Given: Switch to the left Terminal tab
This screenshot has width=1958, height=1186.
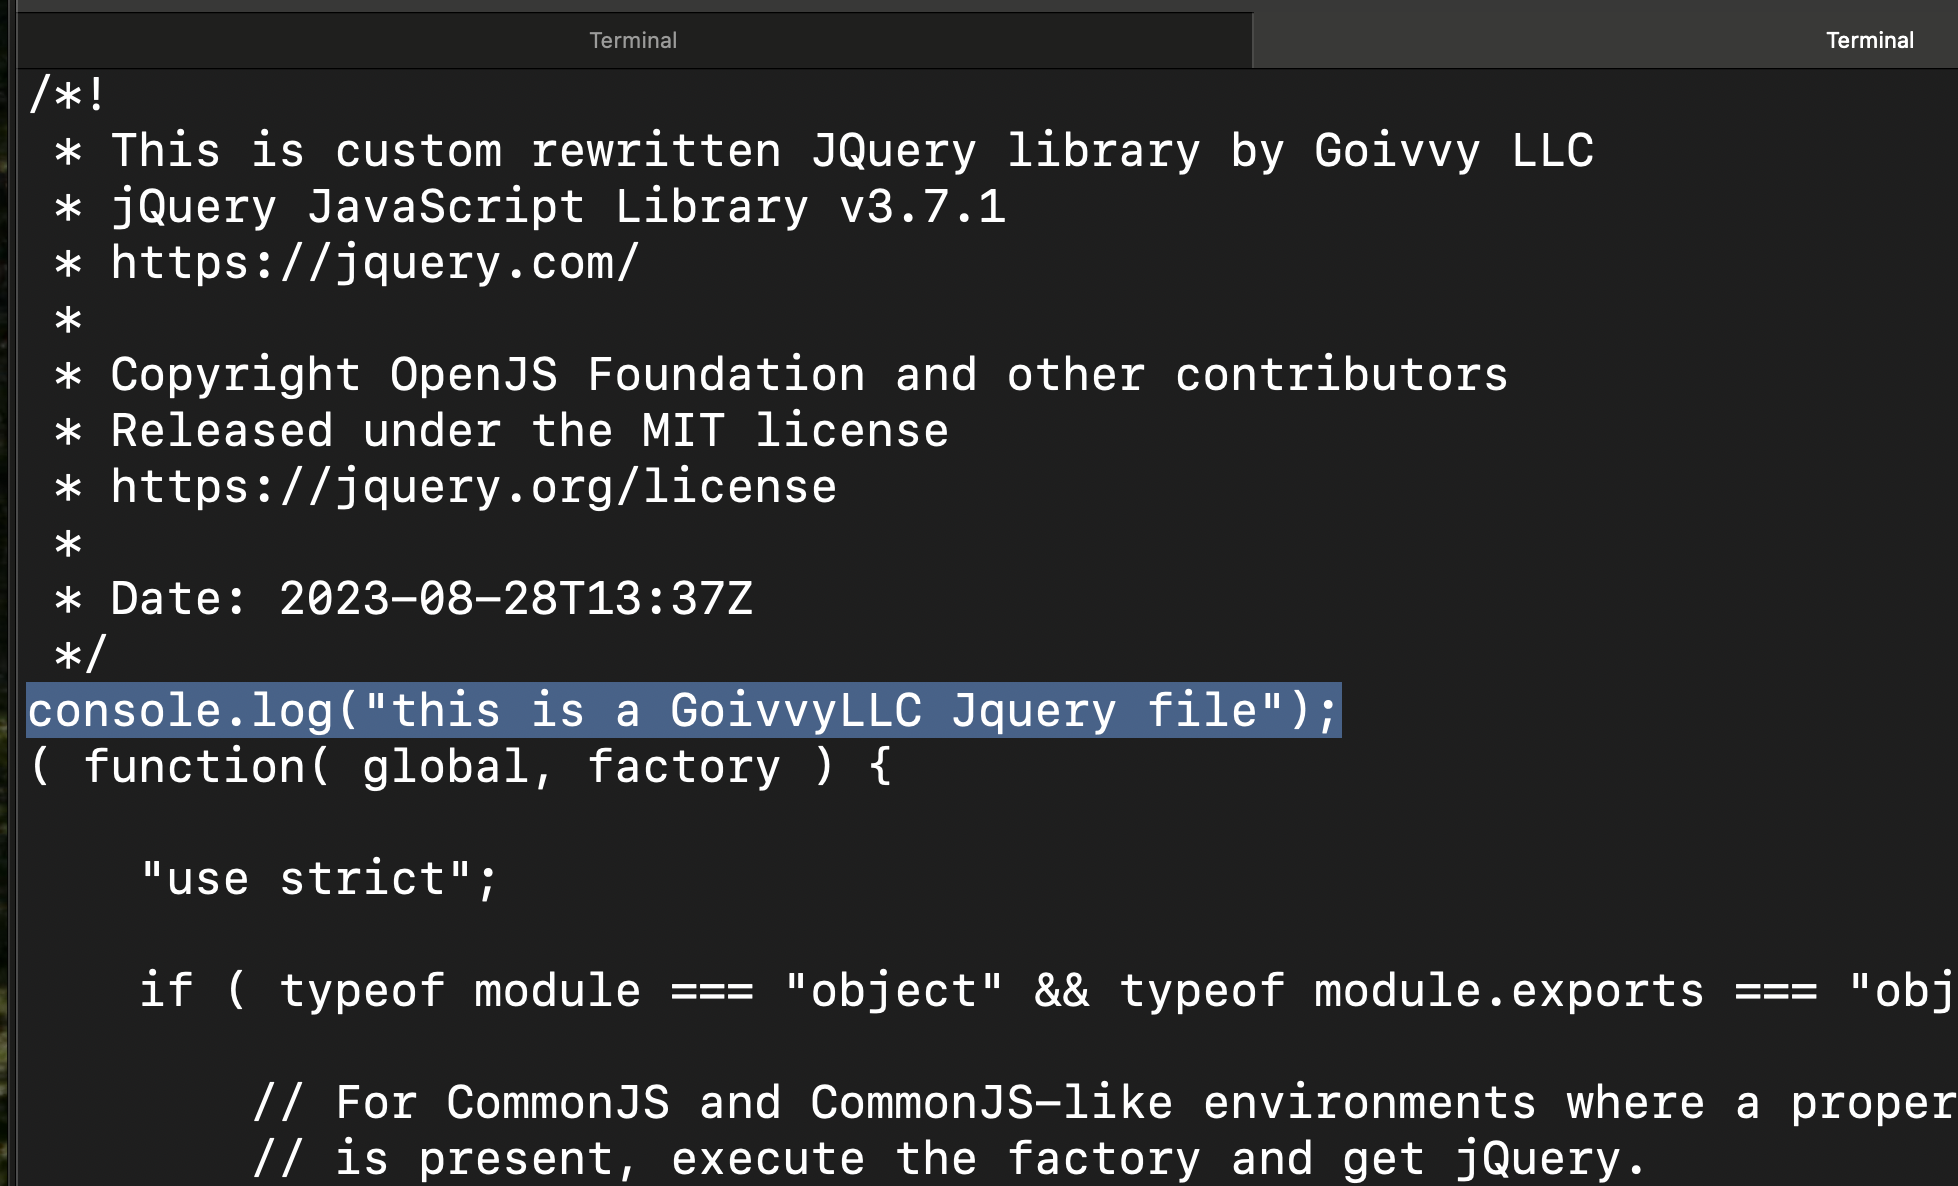Looking at the screenshot, I should [x=633, y=40].
